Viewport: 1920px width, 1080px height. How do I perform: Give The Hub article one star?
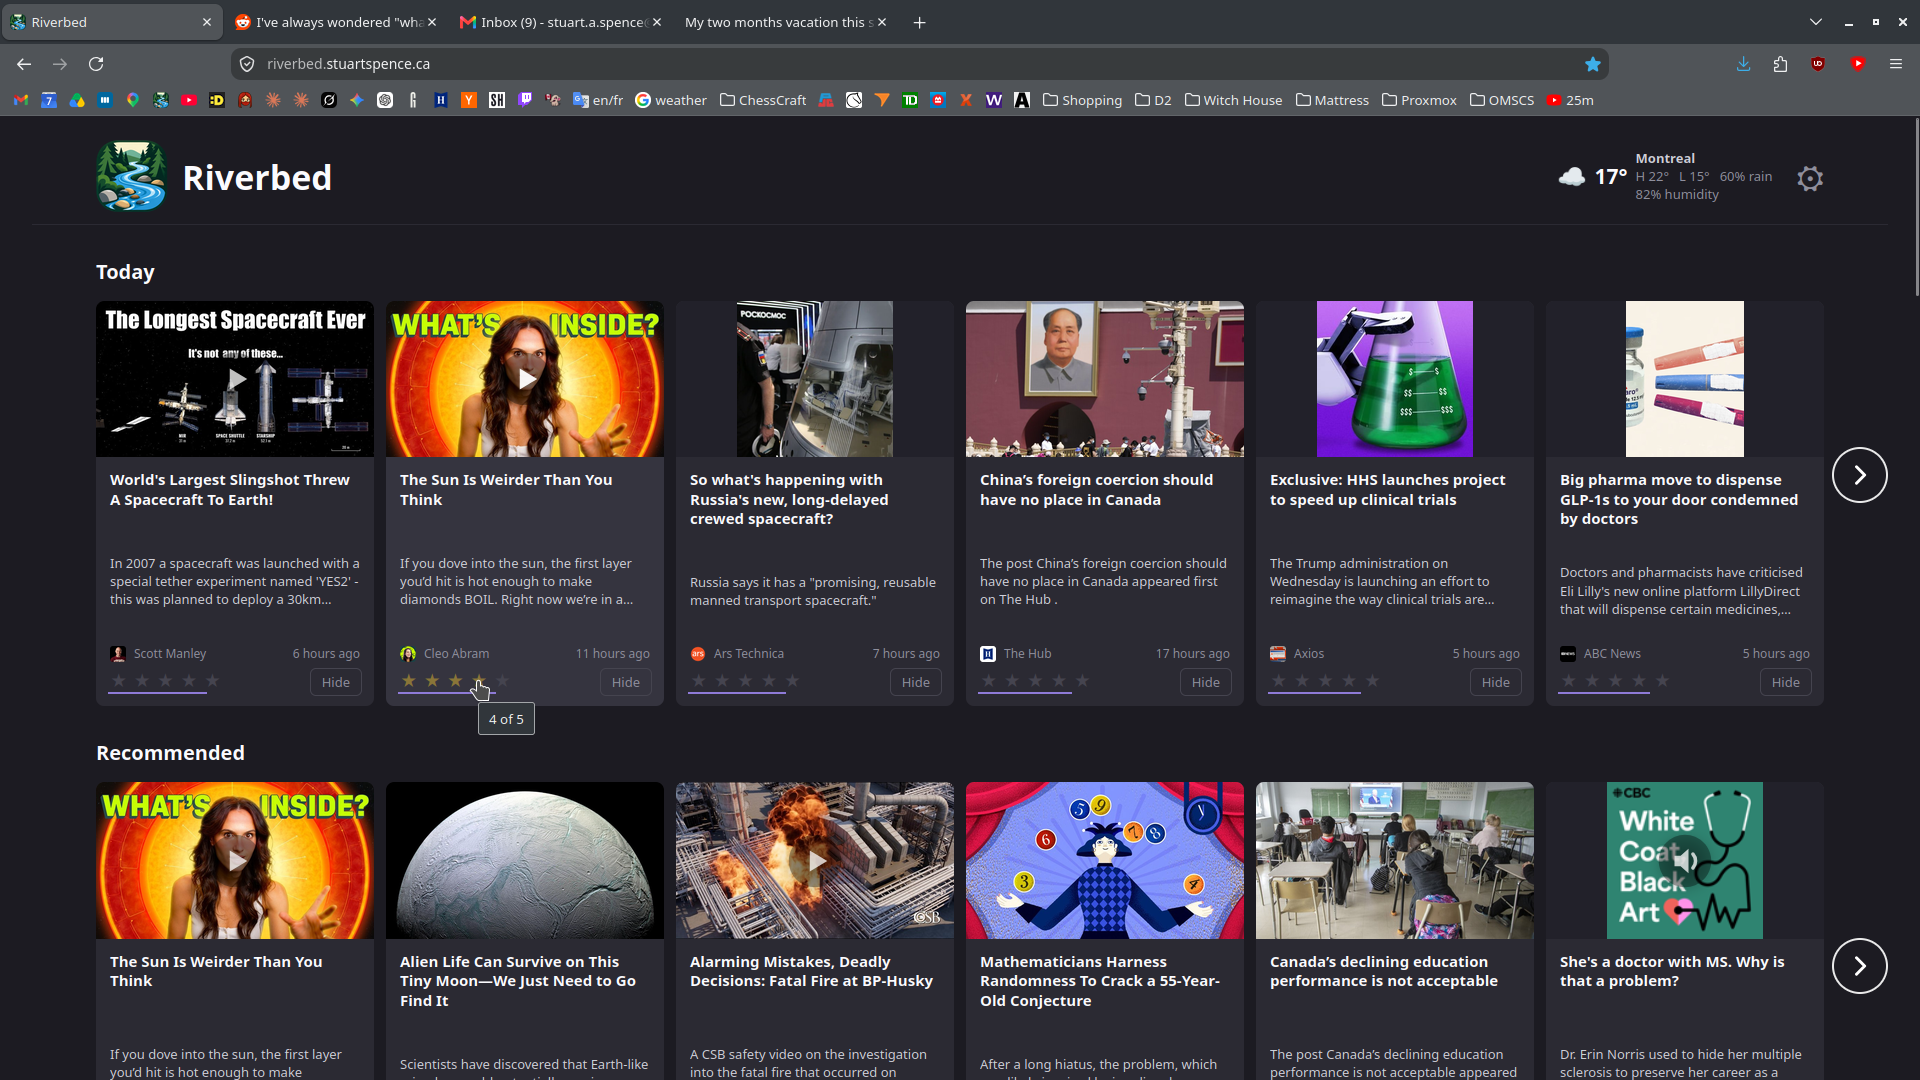click(989, 681)
